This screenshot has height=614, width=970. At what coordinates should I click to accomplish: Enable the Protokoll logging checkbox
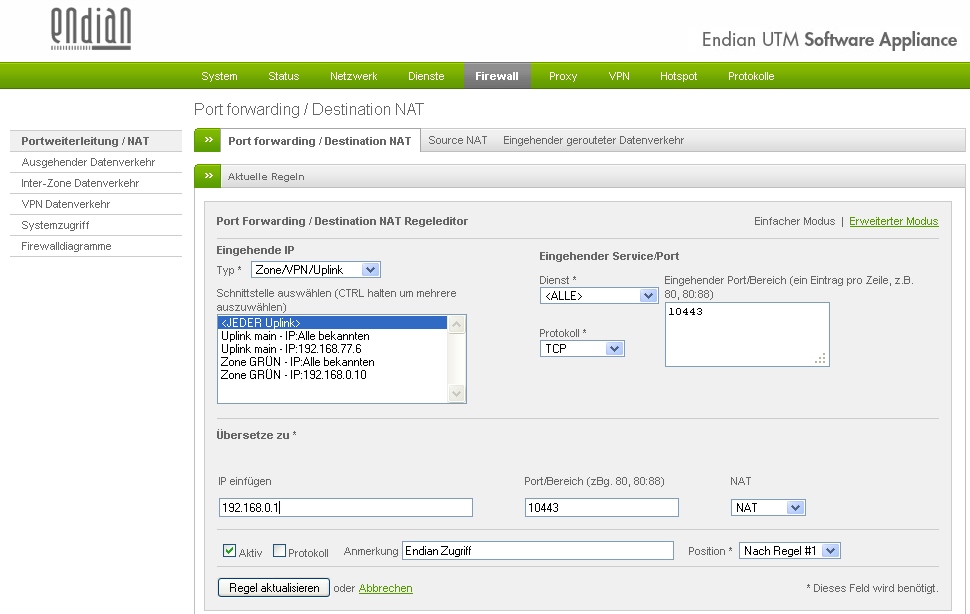[280, 551]
